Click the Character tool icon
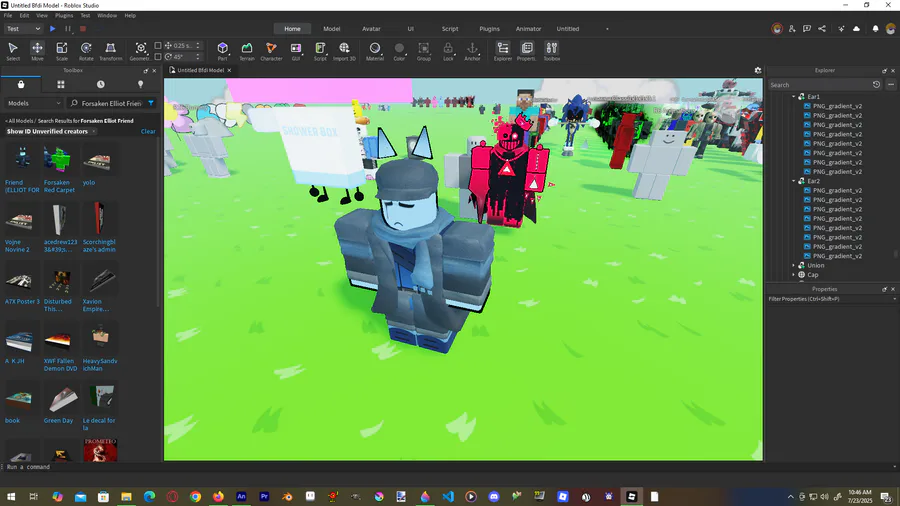900x506 pixels. (271, 50)
